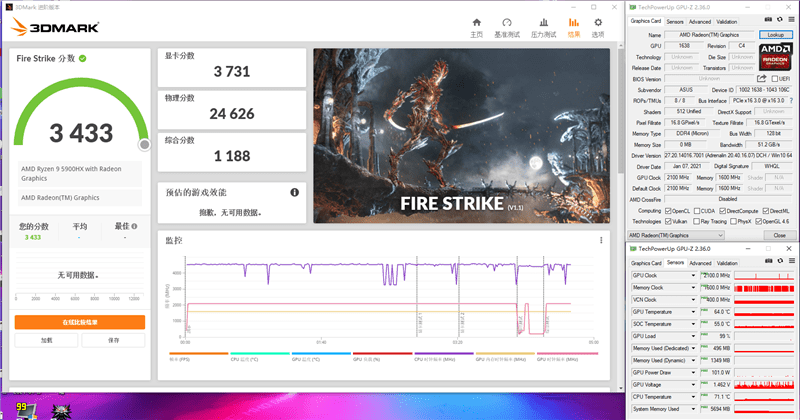Click the orange compare results online button

pyautogui.click(x=80, y=322)
